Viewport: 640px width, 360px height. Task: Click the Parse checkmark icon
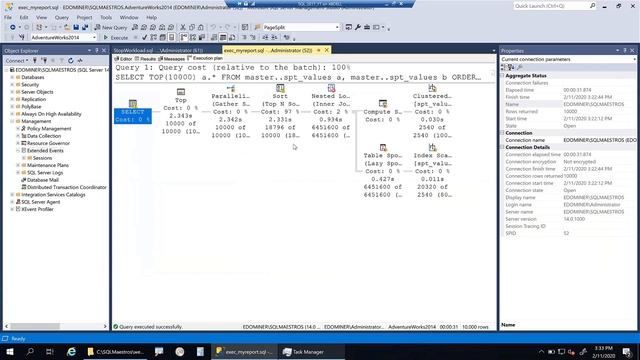click(144, 38)
